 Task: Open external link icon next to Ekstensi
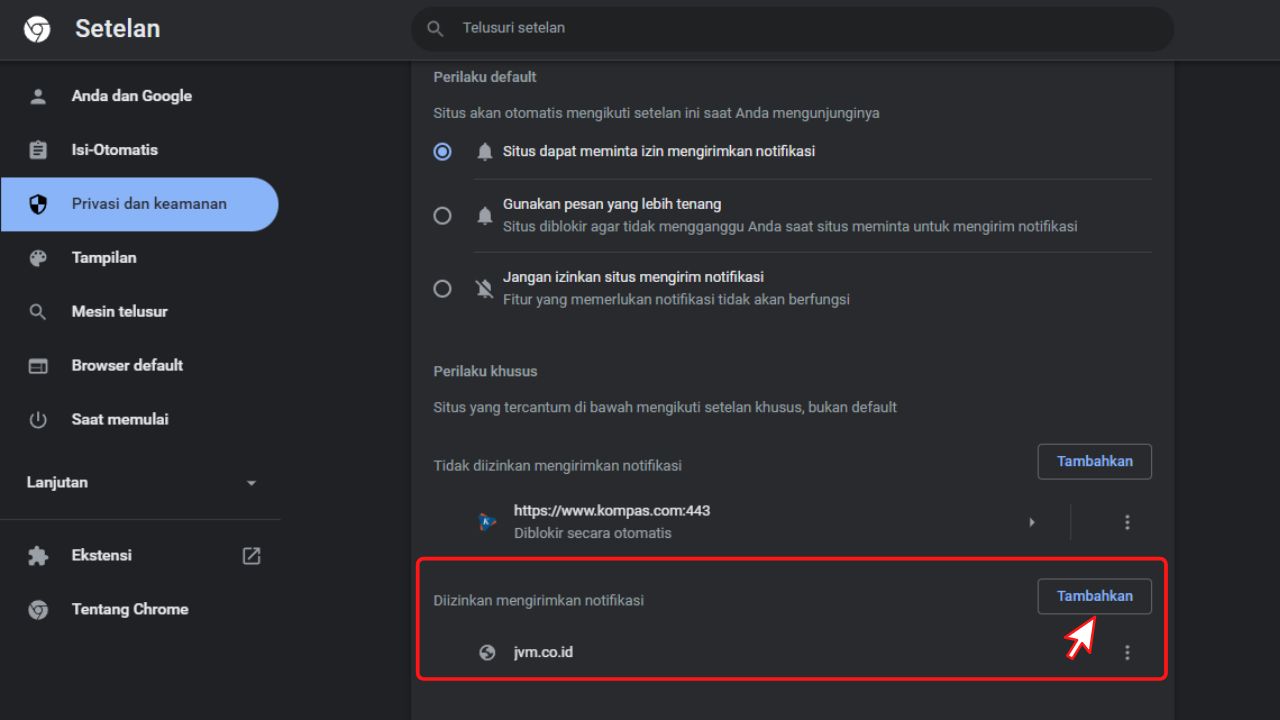point(252,556)
